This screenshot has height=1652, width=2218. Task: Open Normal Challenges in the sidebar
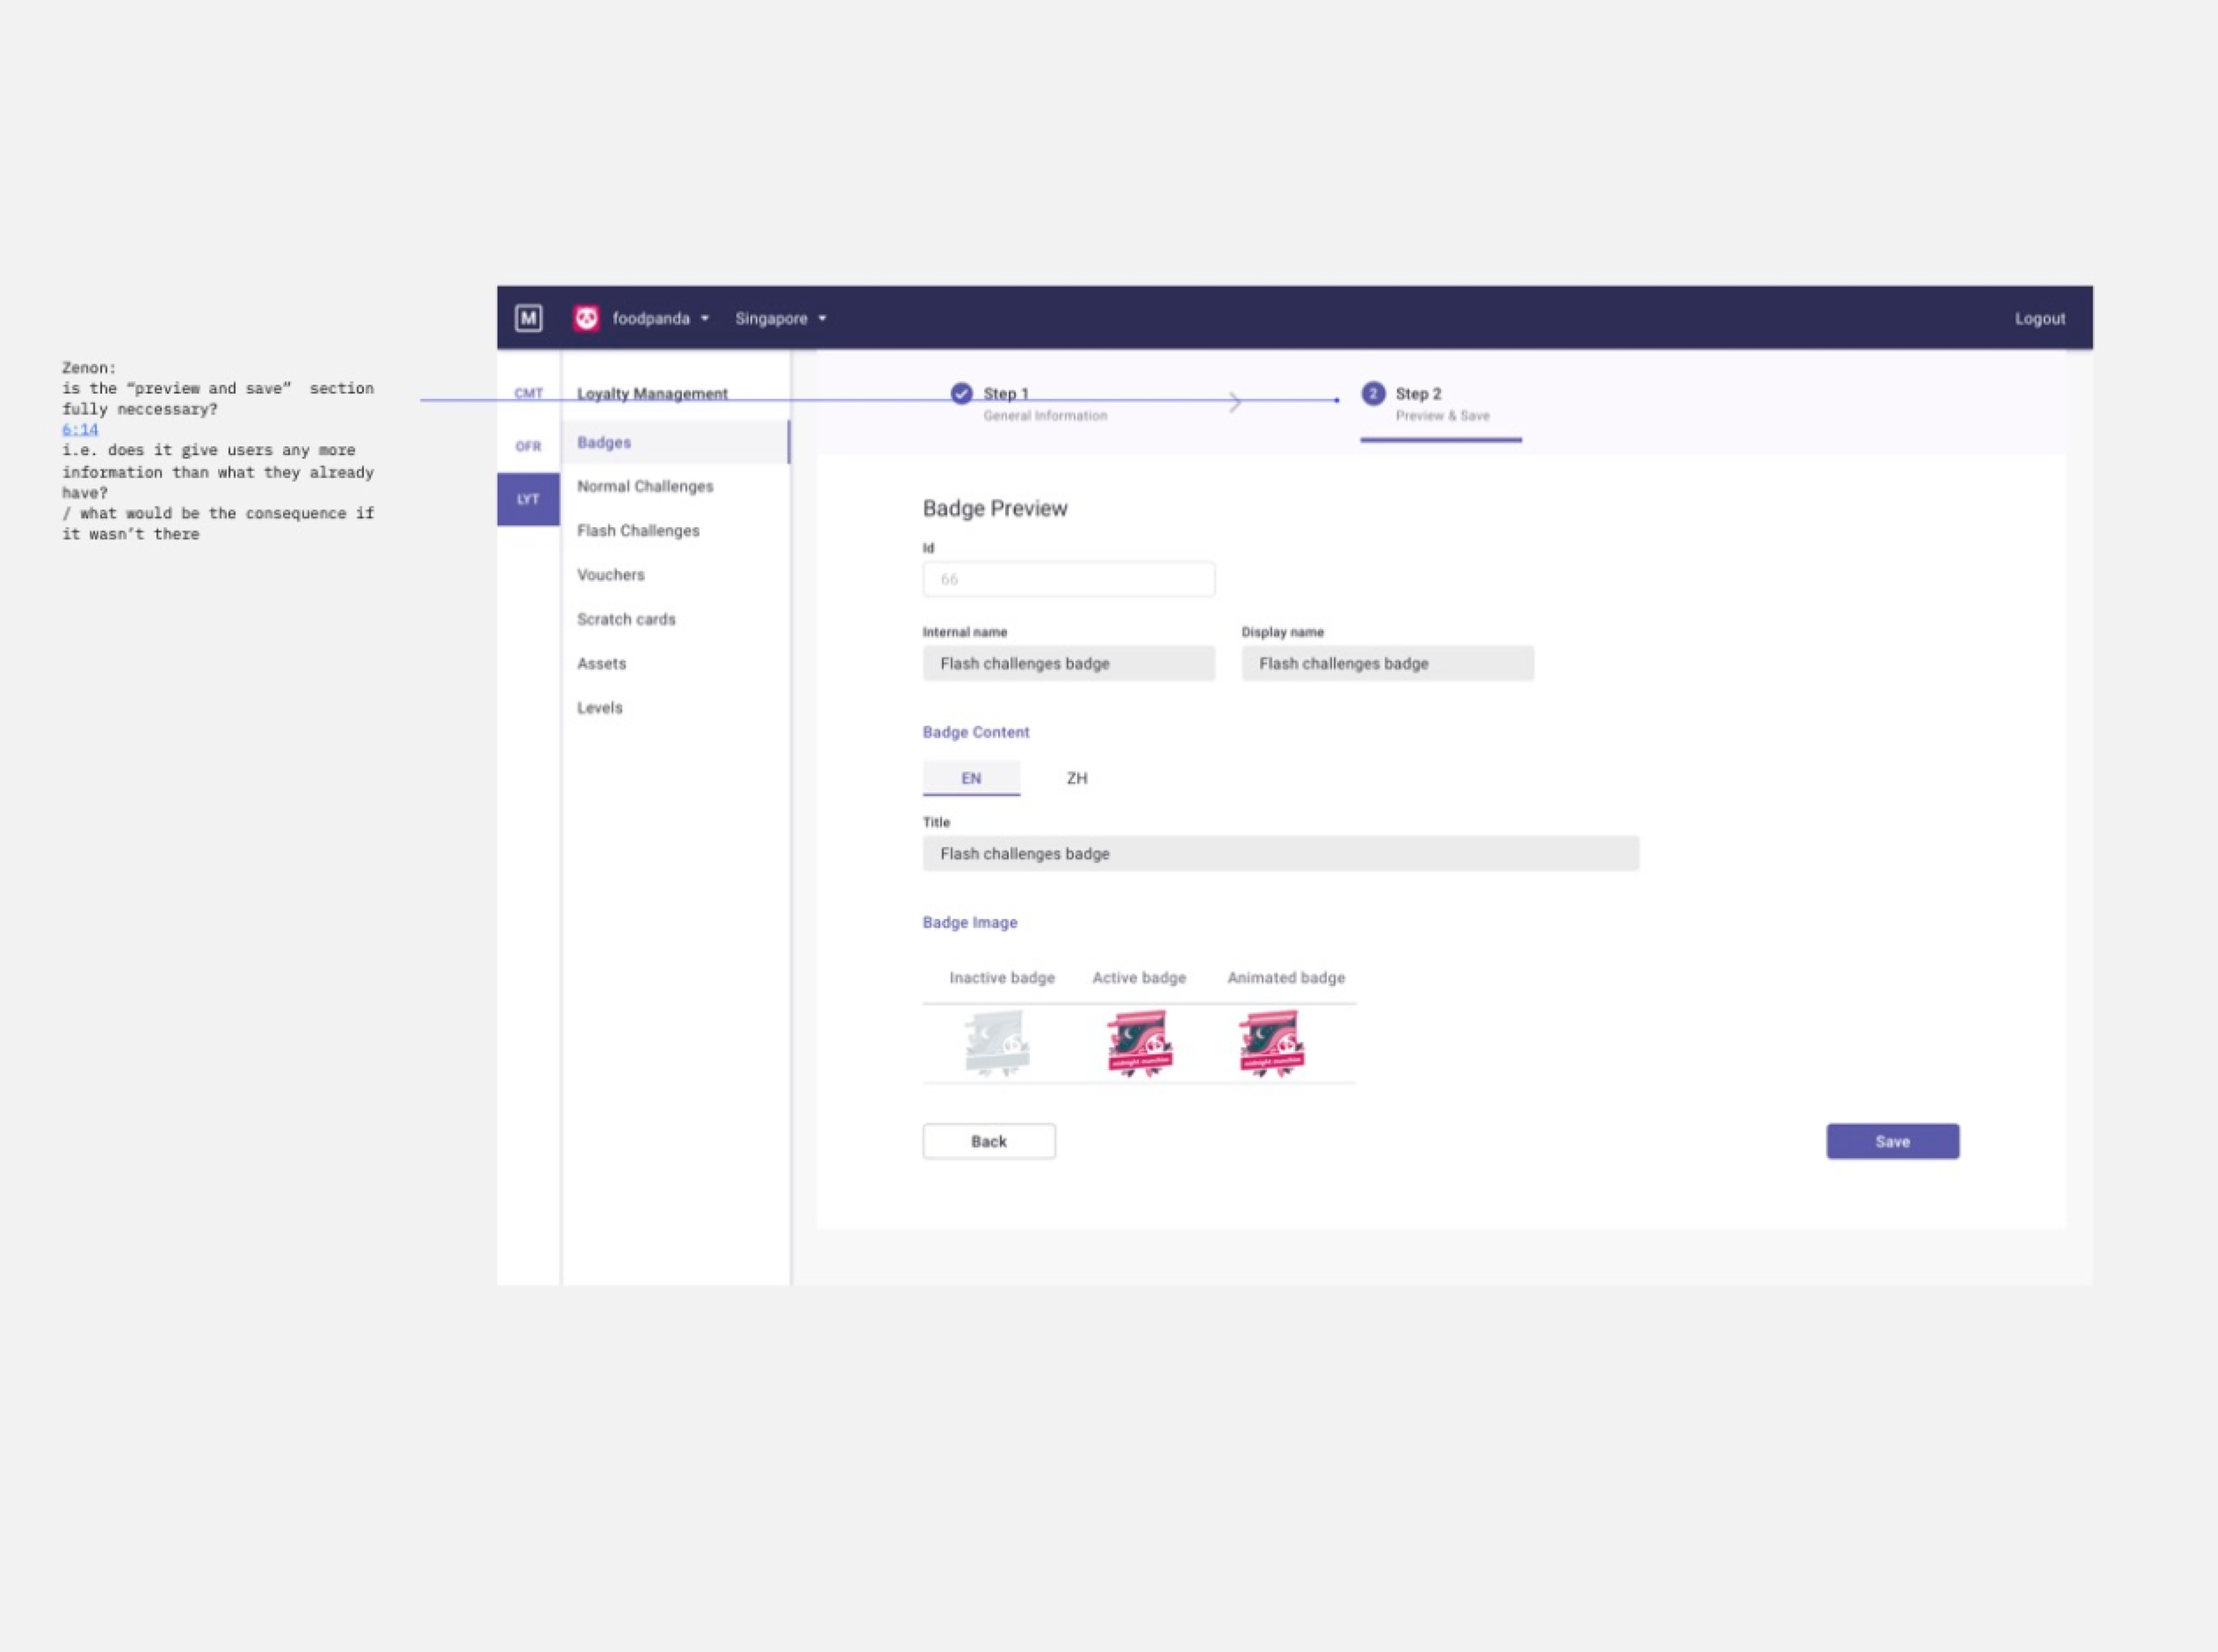pos(645,486)
